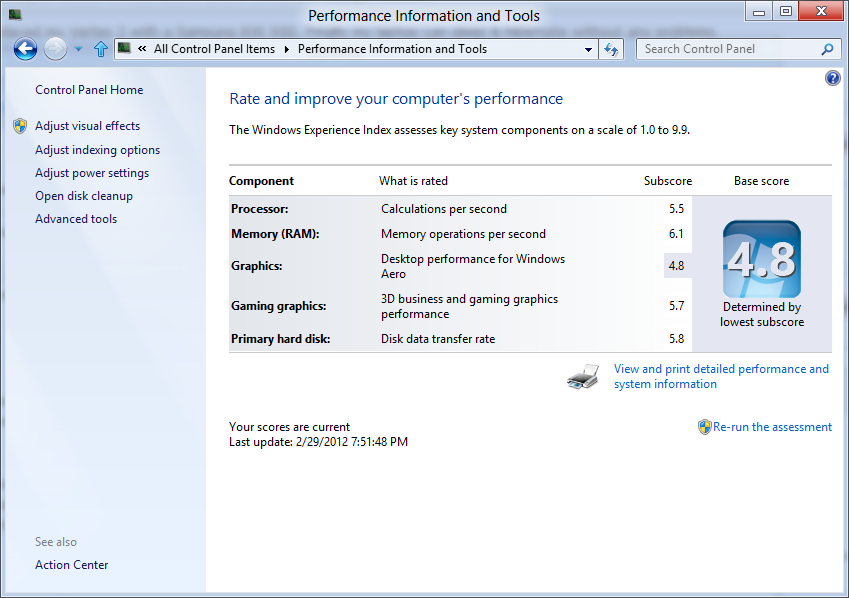This screenshot has height=598, width=849.
Task: Open the address bar history dropdown
Action: [x=588, y=49]
